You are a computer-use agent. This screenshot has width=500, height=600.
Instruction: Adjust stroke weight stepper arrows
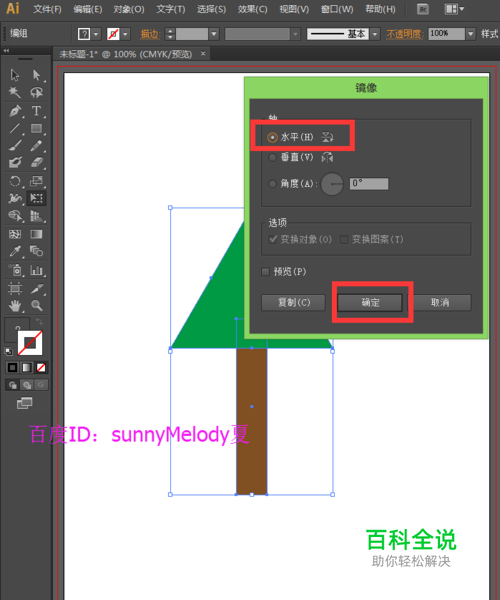click(170, 34)
